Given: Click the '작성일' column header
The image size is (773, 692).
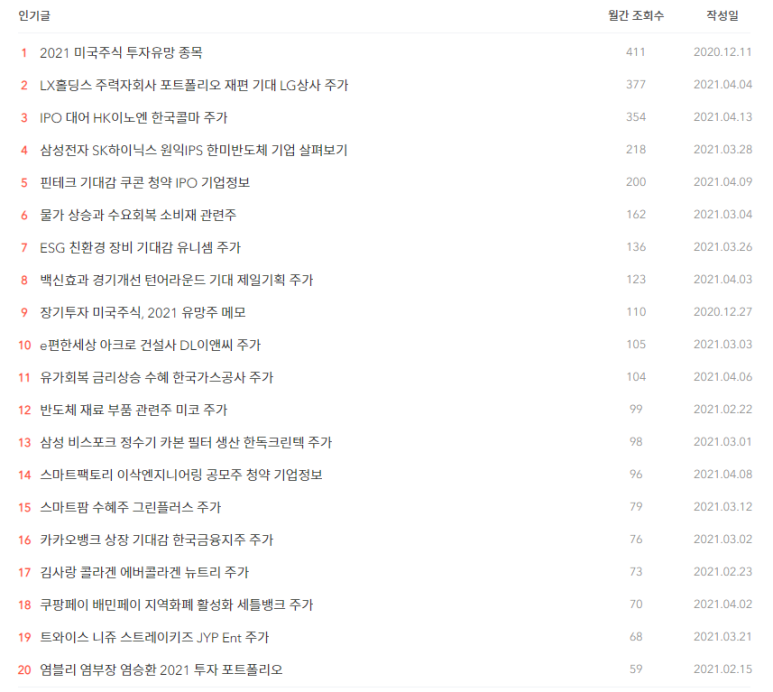Looking at the screenshot, I should pyautogui.click(x=722, y=16).
